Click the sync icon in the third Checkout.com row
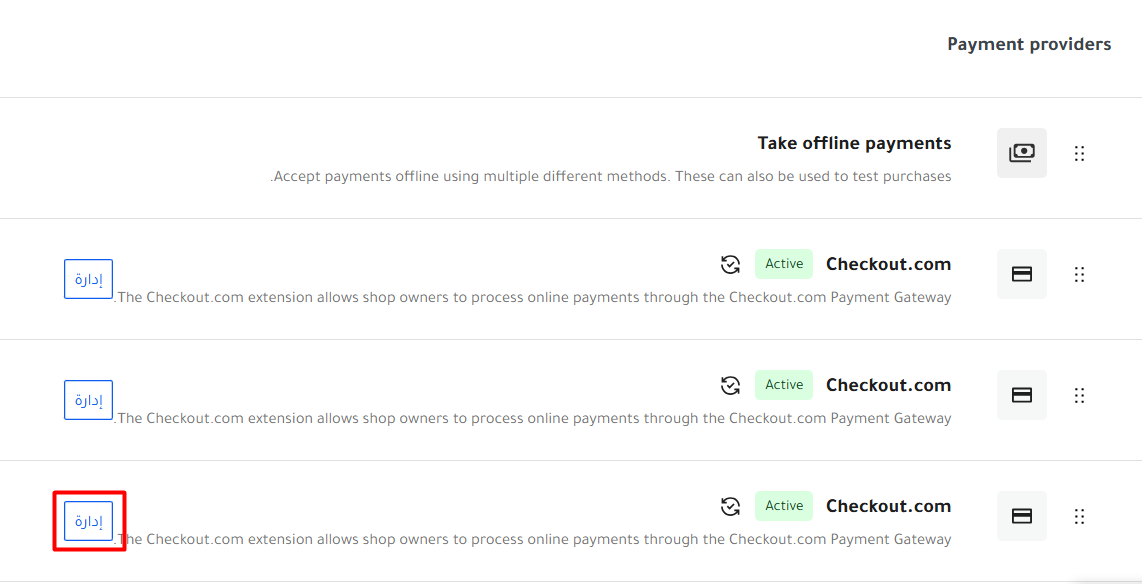The width and height of the screenshot is (1142, 584). click(x=731, y=506)
